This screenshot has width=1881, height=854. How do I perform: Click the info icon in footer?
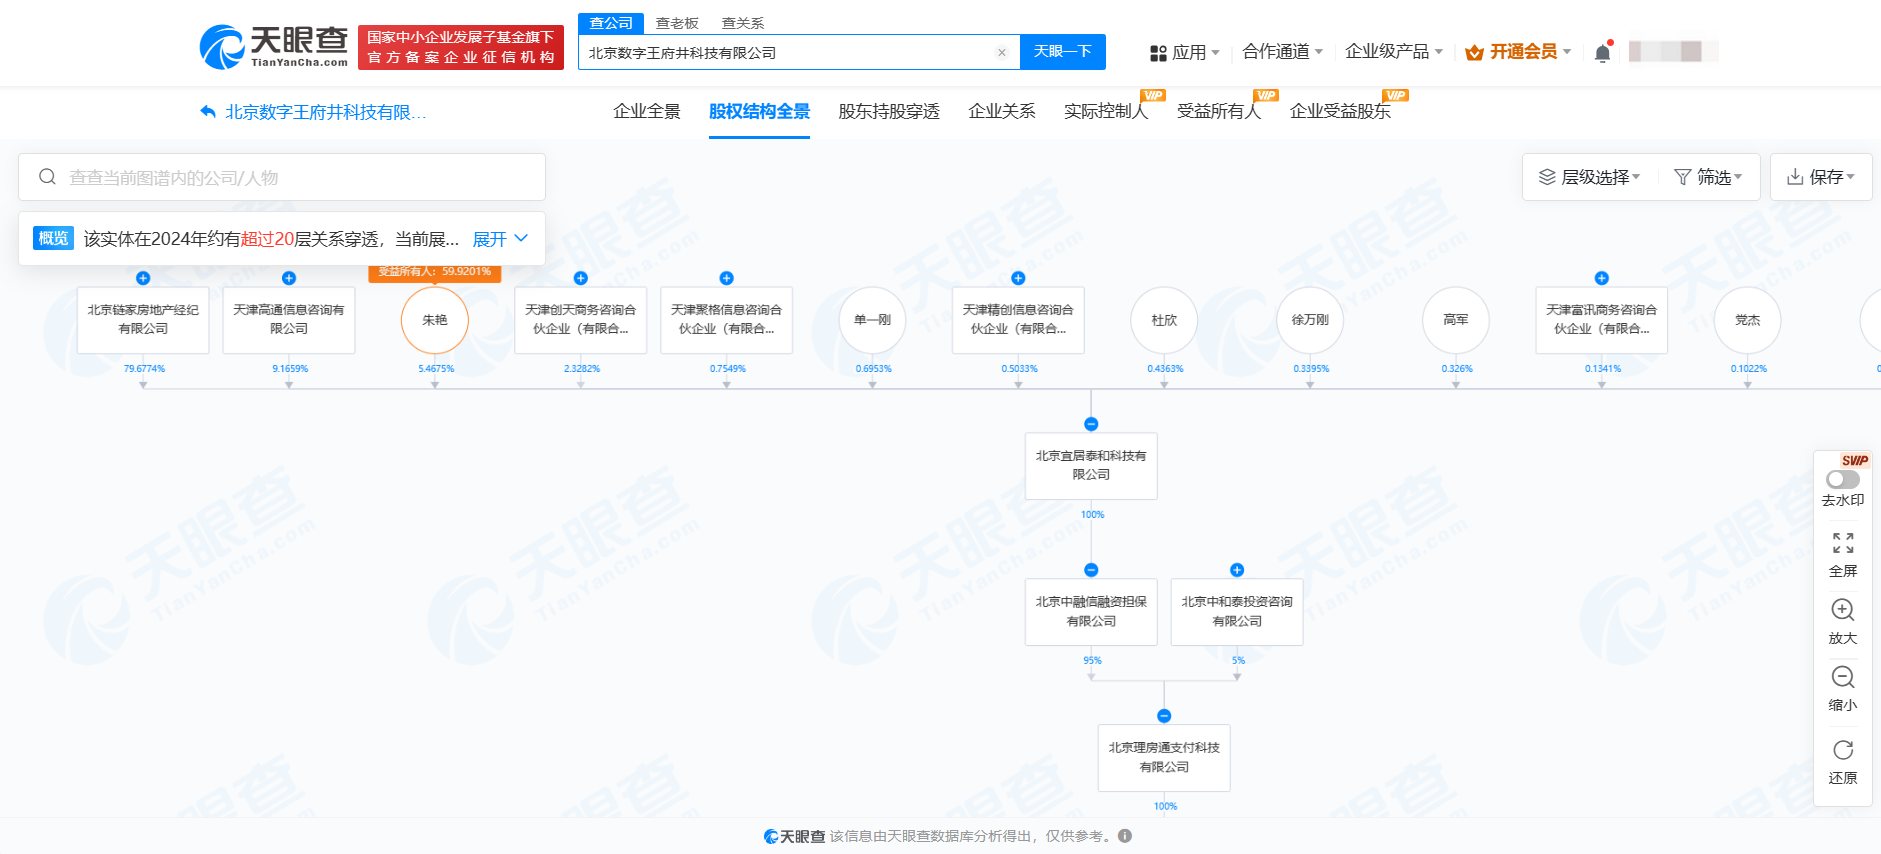1125,836
